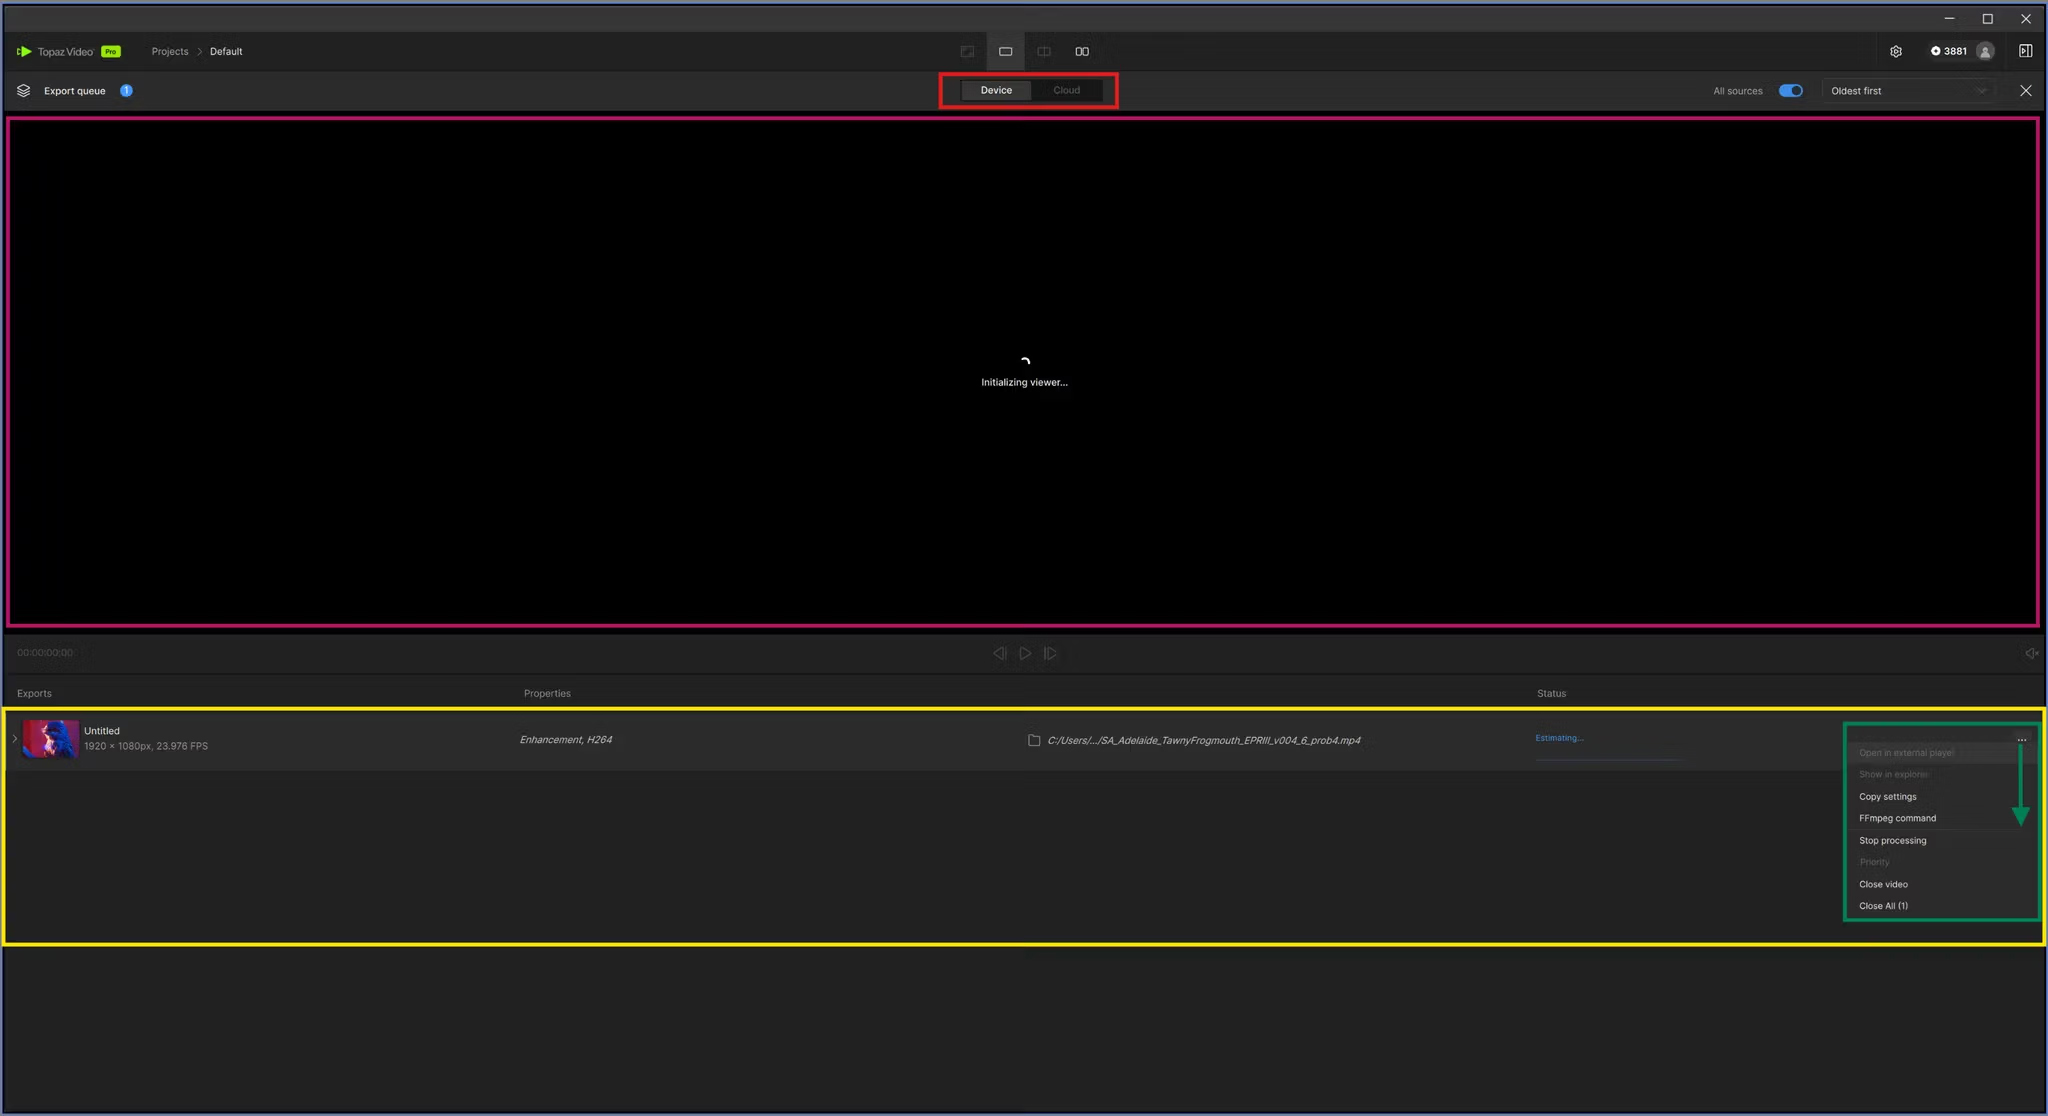Expand the Untitled export row

click(x=14, y=739)
